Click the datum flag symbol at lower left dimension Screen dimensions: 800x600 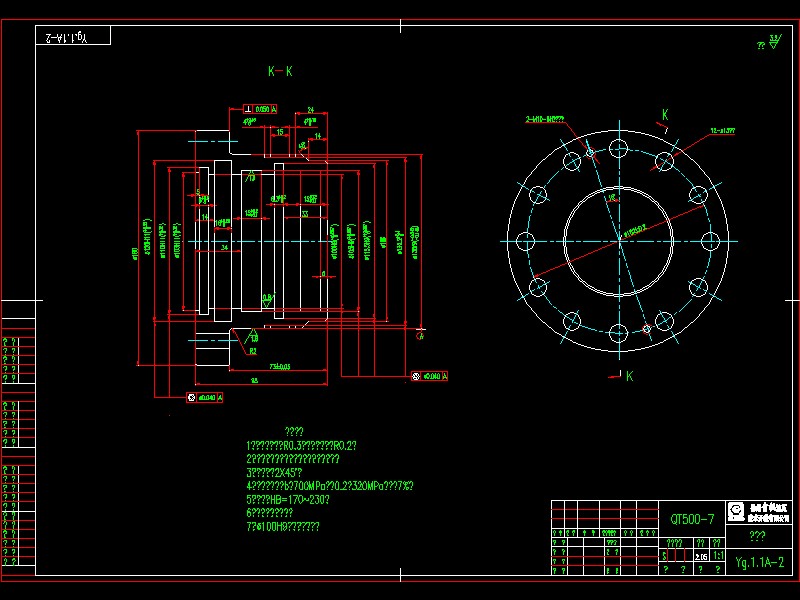pos(204,397)
